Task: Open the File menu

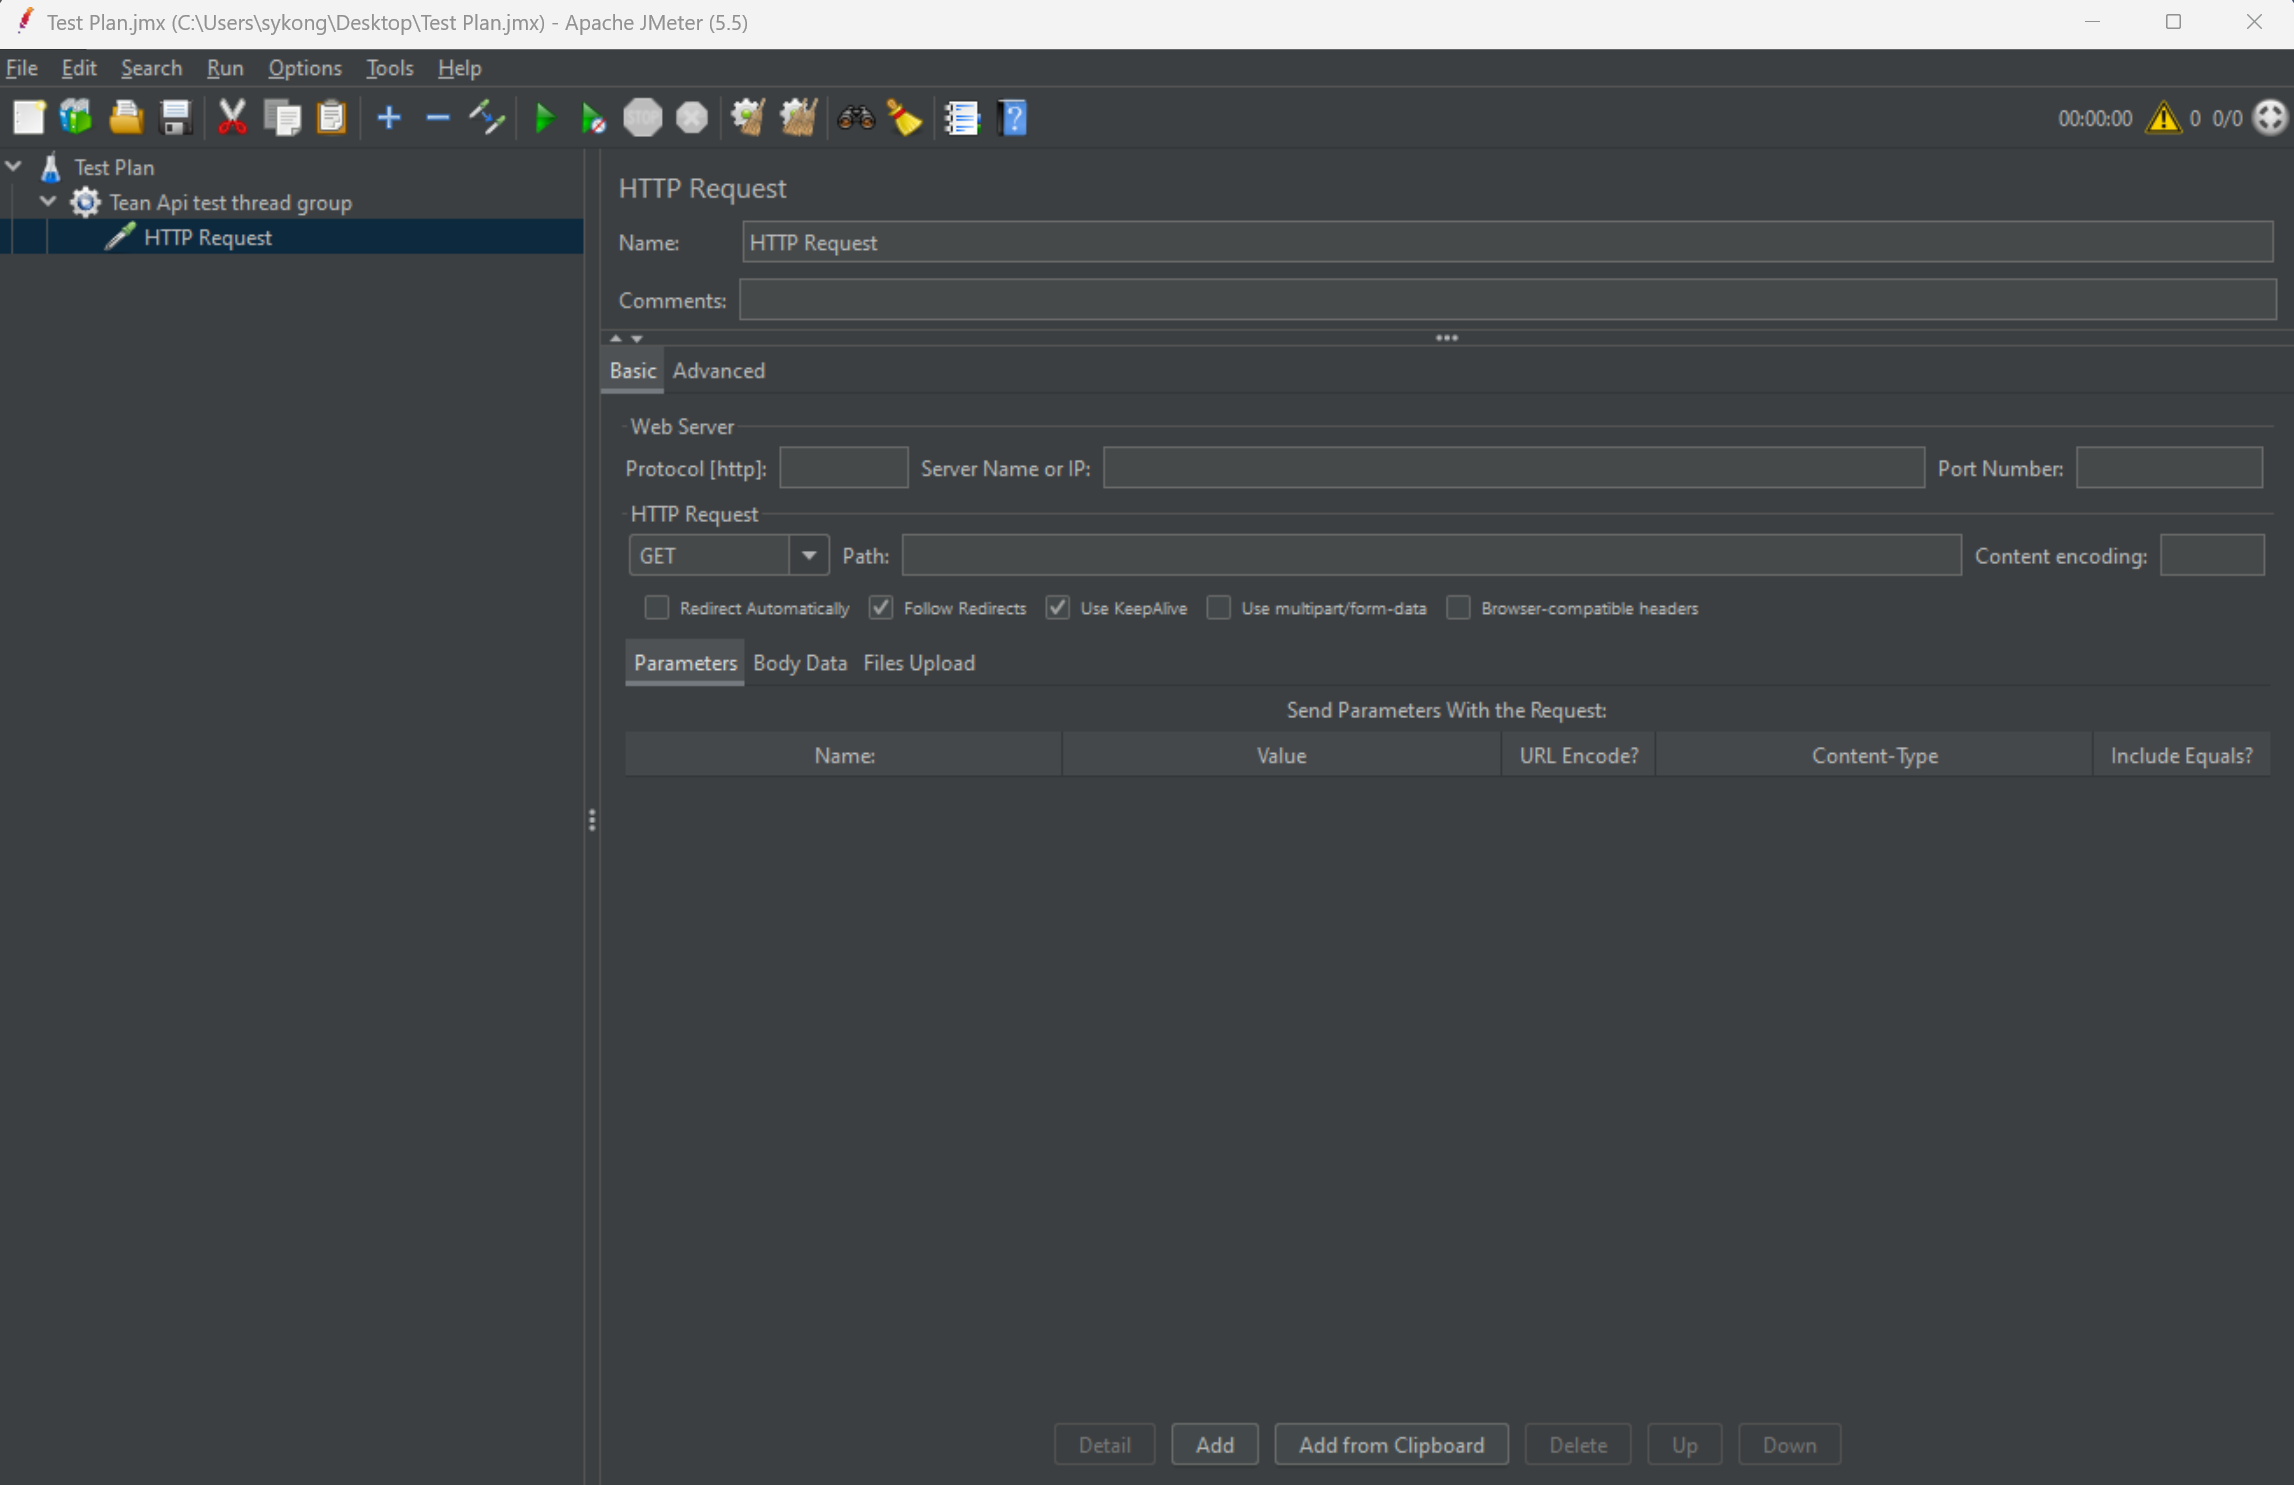Action: point(22,68)
